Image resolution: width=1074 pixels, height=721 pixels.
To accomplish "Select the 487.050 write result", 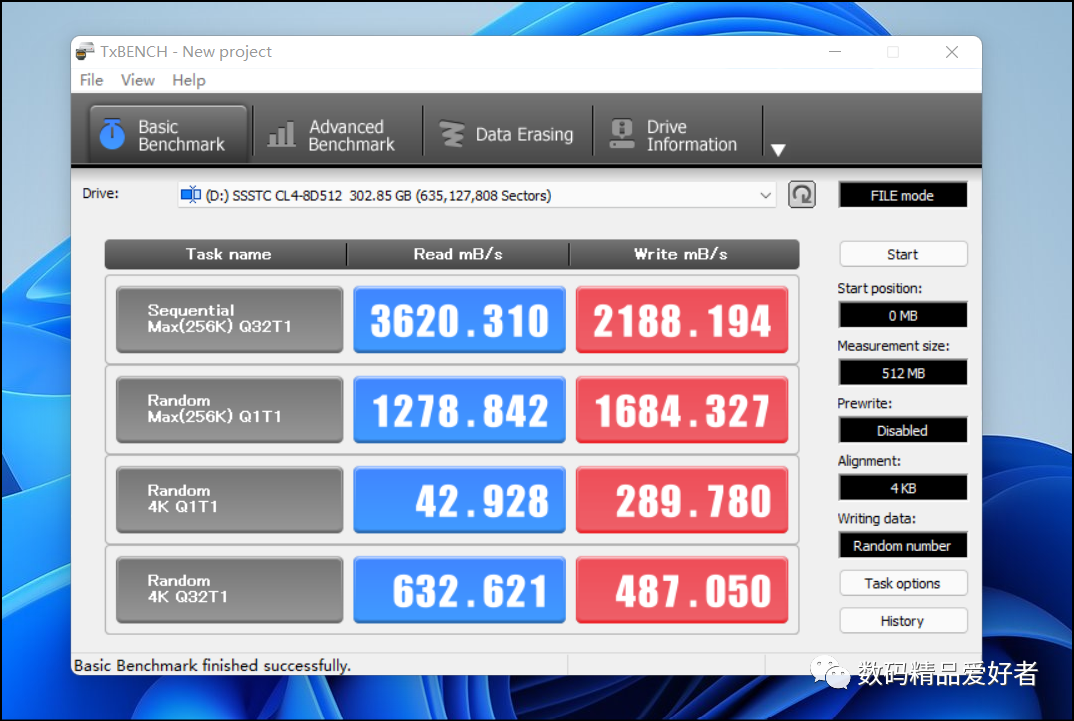I will pyautogui.click(x=682, y=590).
